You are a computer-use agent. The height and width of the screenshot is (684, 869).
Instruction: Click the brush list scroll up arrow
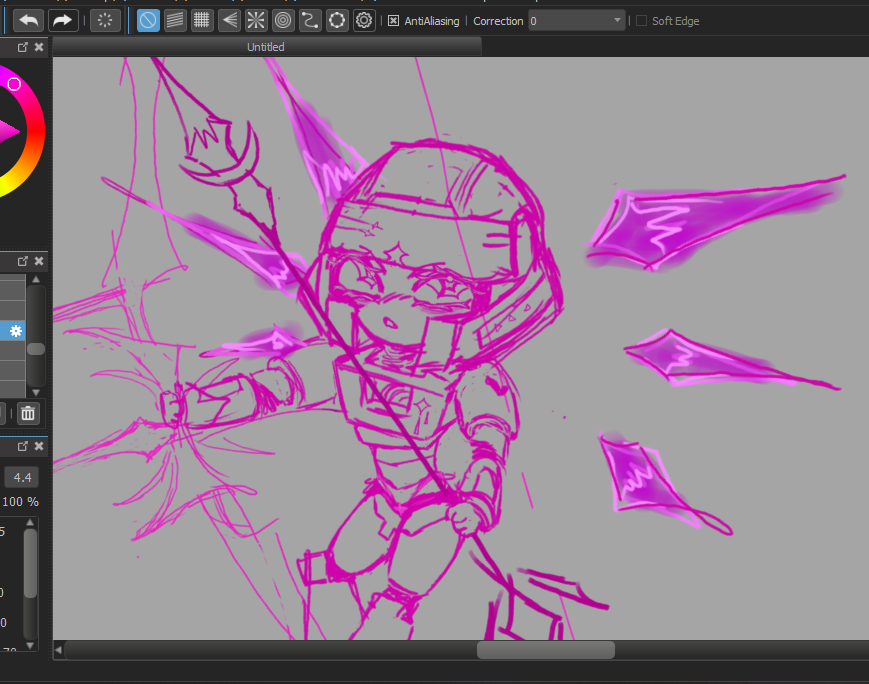click(30, 522)
